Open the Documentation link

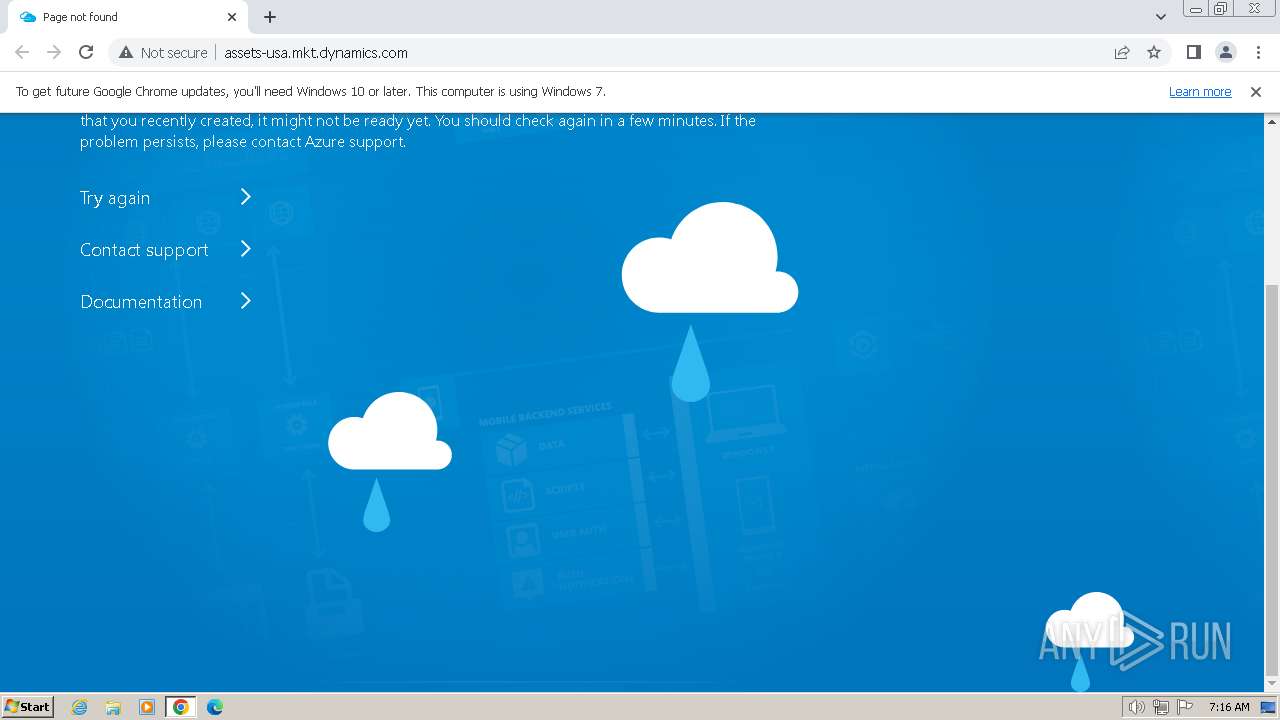pos(141,302)
